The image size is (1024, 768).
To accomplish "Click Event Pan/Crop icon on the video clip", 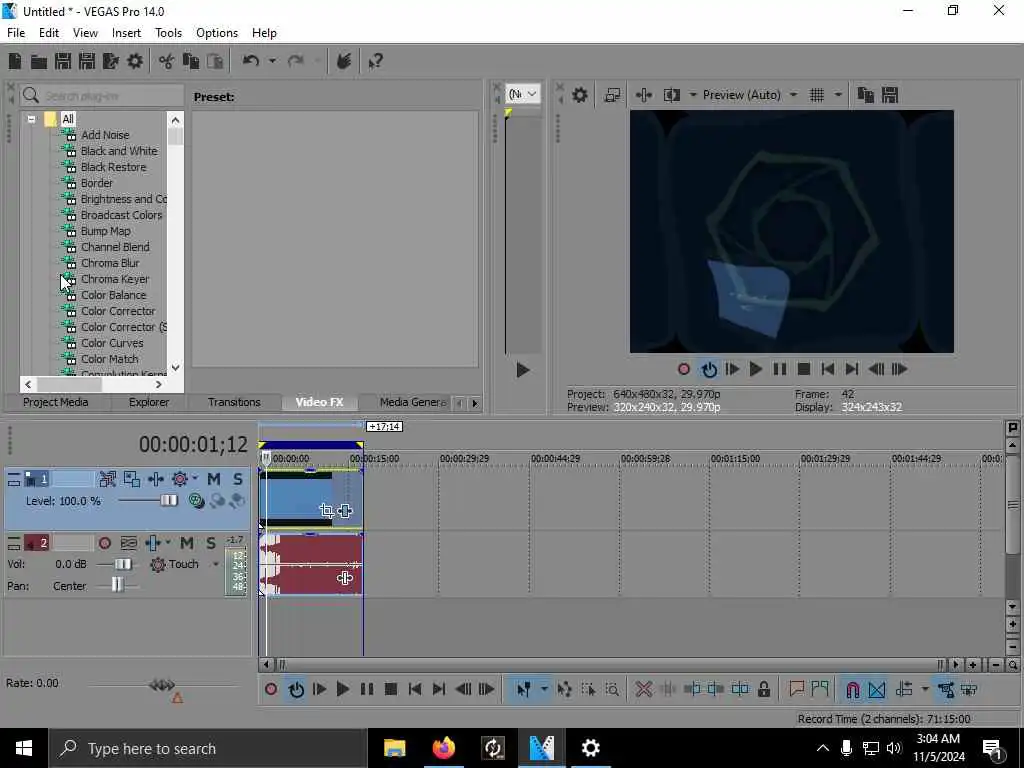I will click(327, 511).
